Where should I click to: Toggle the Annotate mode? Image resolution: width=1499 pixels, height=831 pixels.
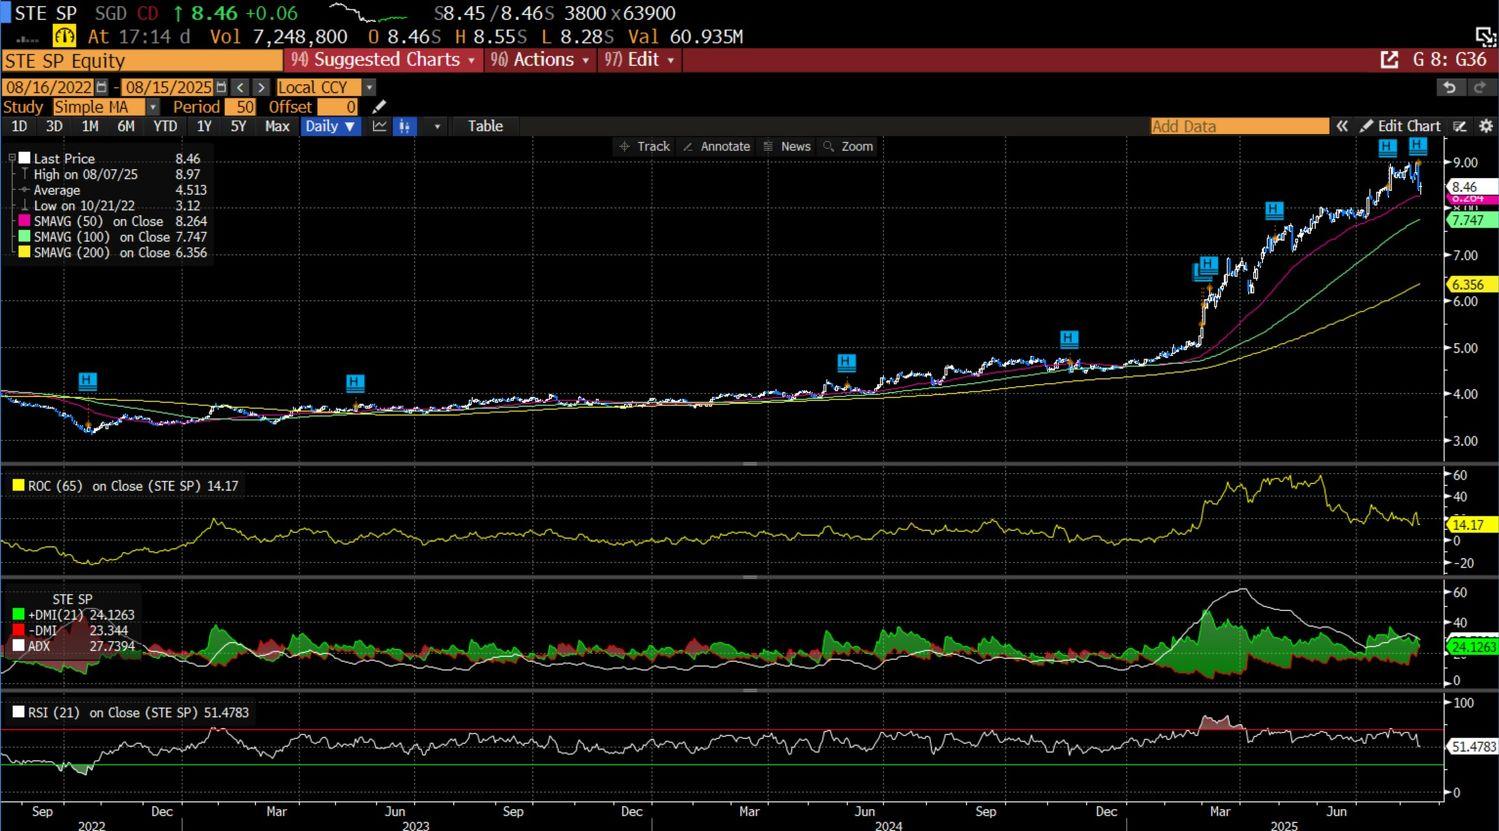pyautogui.click(x=716, y=146)
